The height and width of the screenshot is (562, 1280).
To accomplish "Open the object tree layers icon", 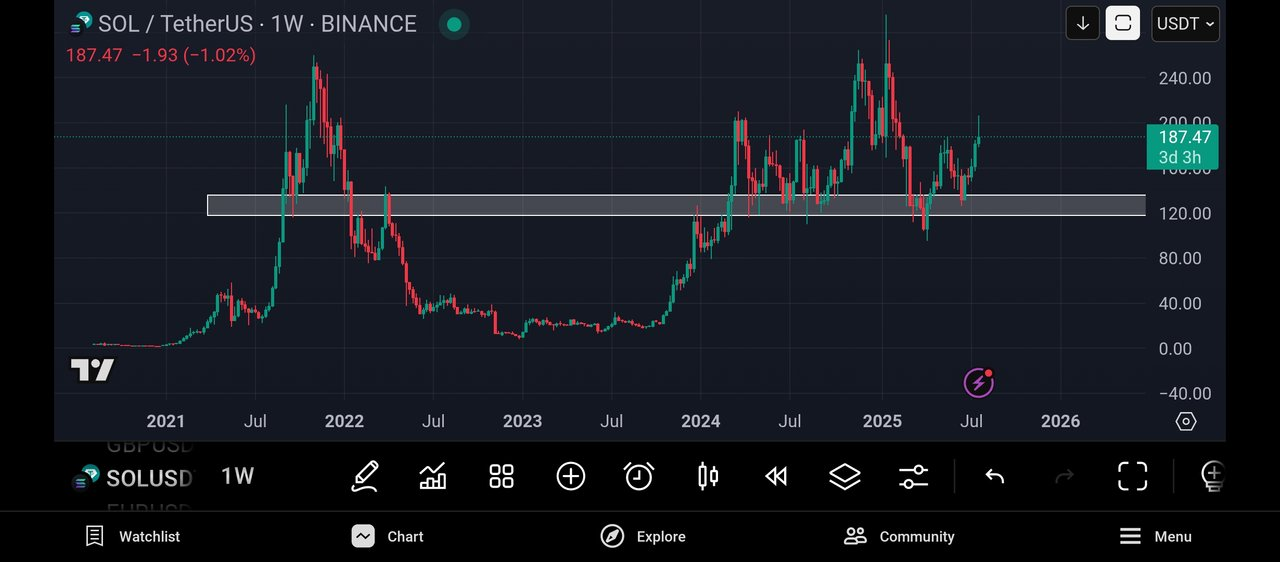I will click(845, 476).
